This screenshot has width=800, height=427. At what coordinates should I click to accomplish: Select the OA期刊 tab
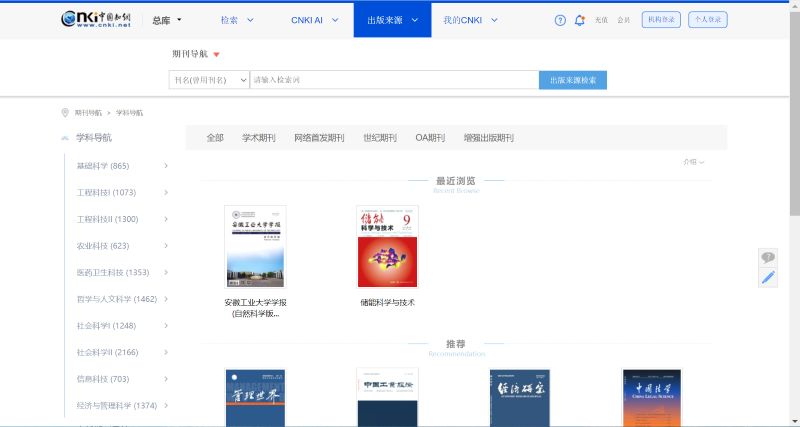(430, 138)
